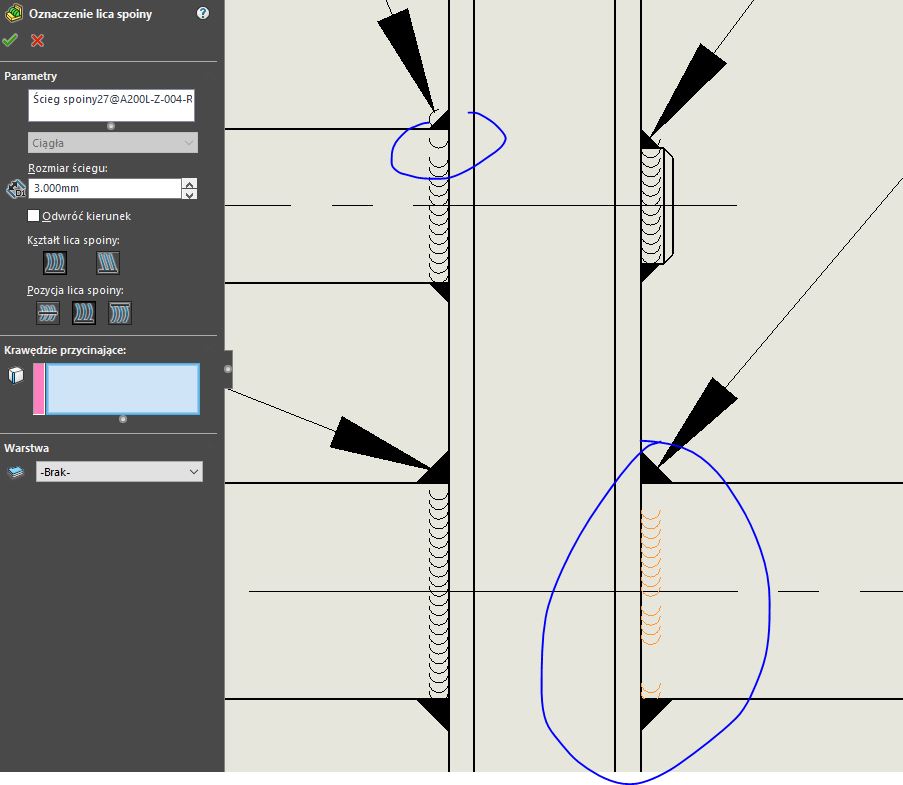Image resolution: width=903 pixels, height=785 pixels.
Task: Click the Kształt lica spoiny label
Action: pyautogui.click(x=73, y=240)
